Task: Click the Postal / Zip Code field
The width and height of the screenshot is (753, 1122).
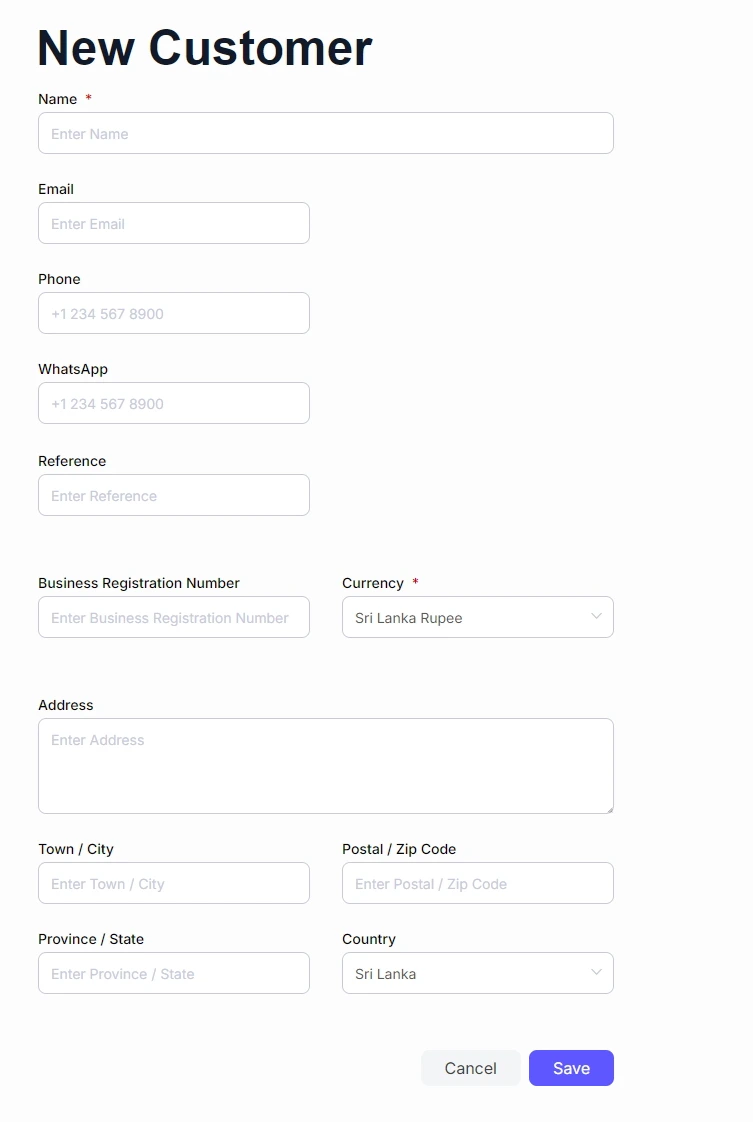Action: (x=477, y=883)
